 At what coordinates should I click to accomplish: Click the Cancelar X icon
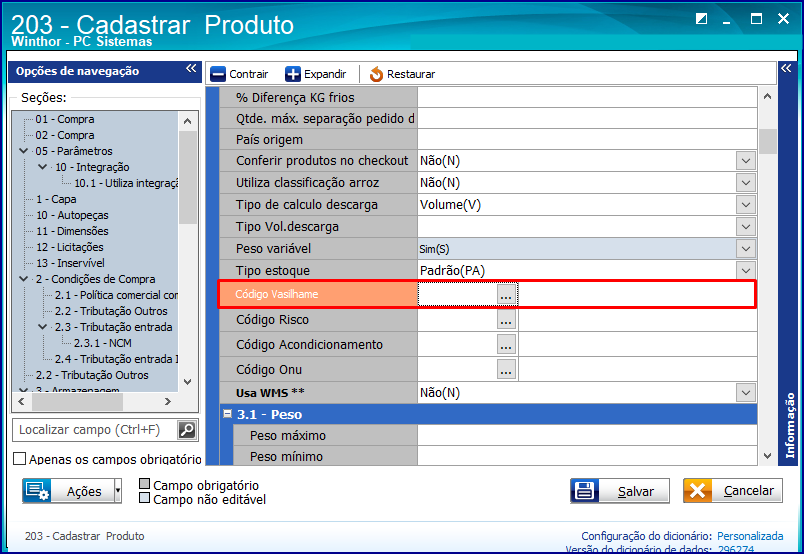pos(697,491)
